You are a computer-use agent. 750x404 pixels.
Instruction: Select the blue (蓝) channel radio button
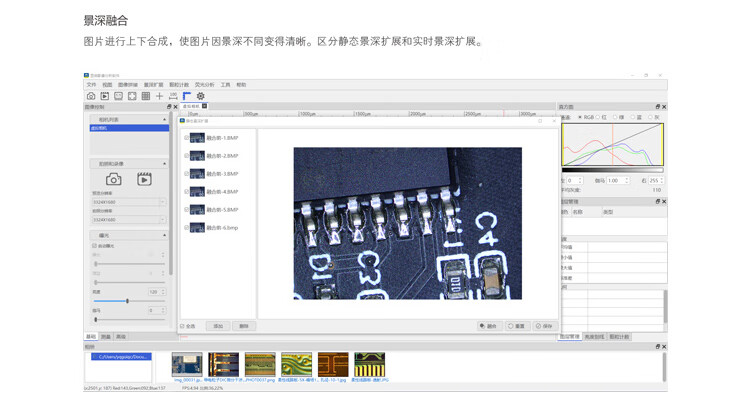click(633, 117)
